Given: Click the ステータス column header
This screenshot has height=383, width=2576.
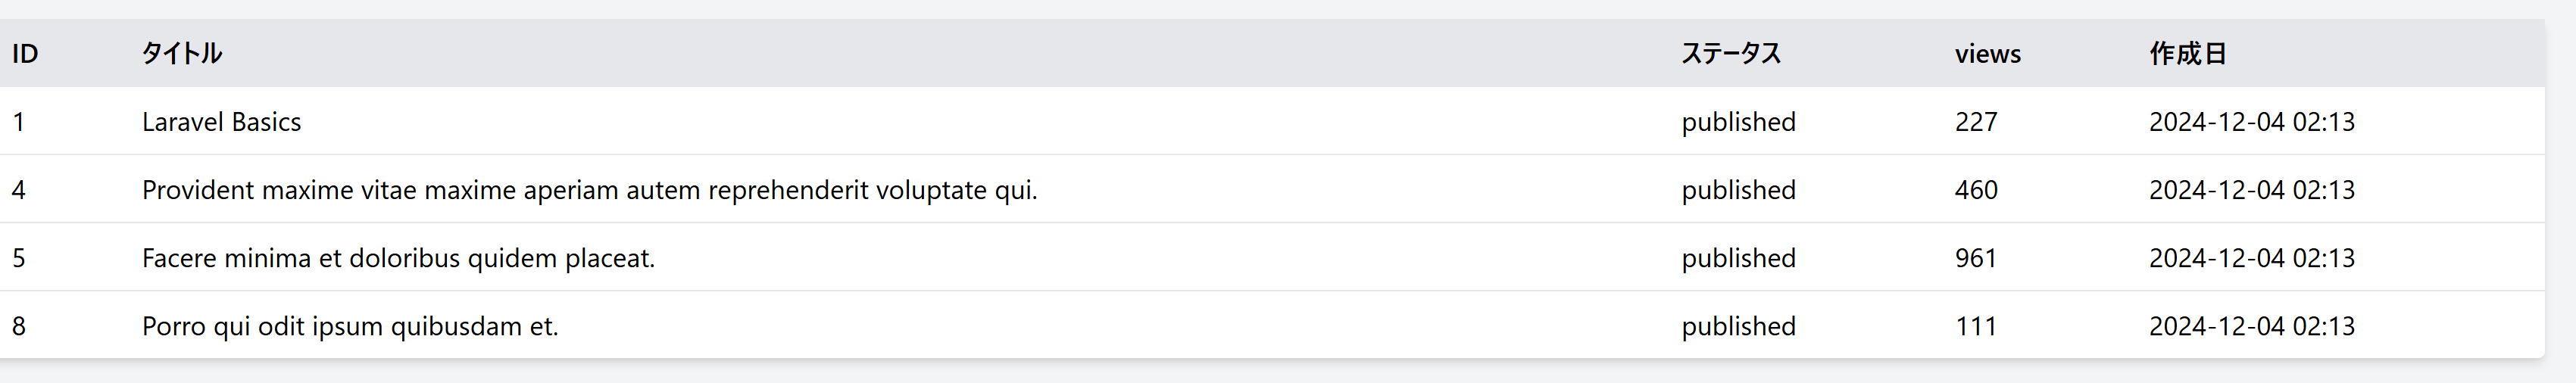Looking at the screenshot, I should (x=1731, y=54).
